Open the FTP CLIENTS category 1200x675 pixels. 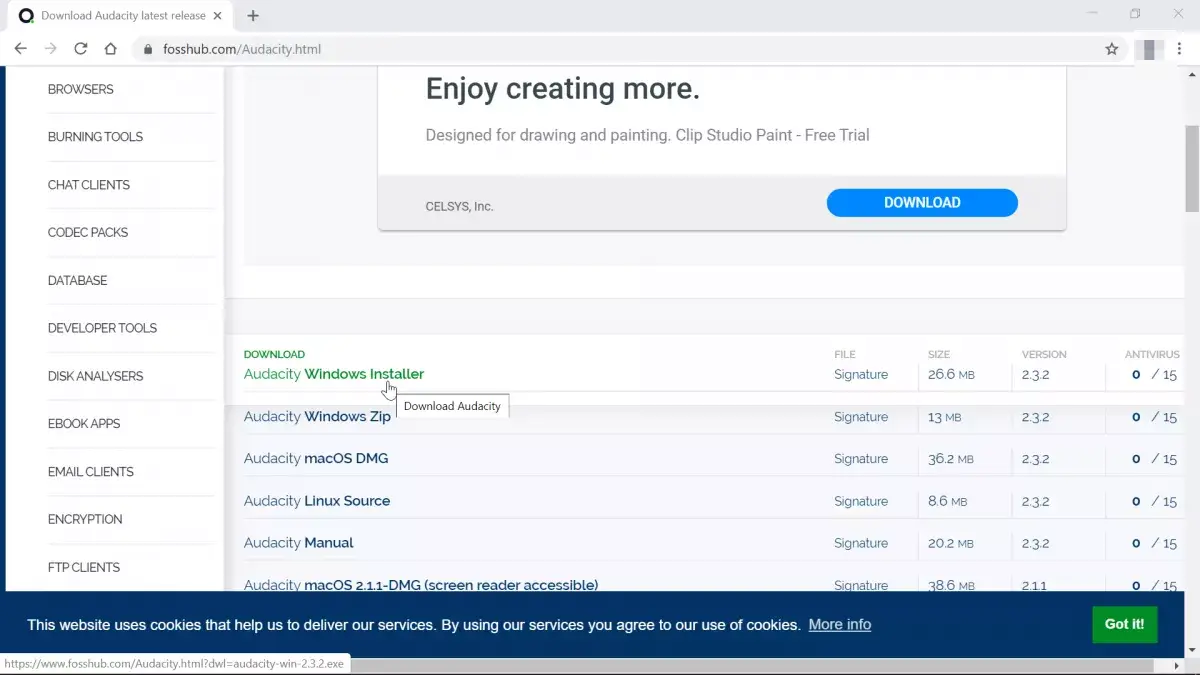tap(84, 567)
